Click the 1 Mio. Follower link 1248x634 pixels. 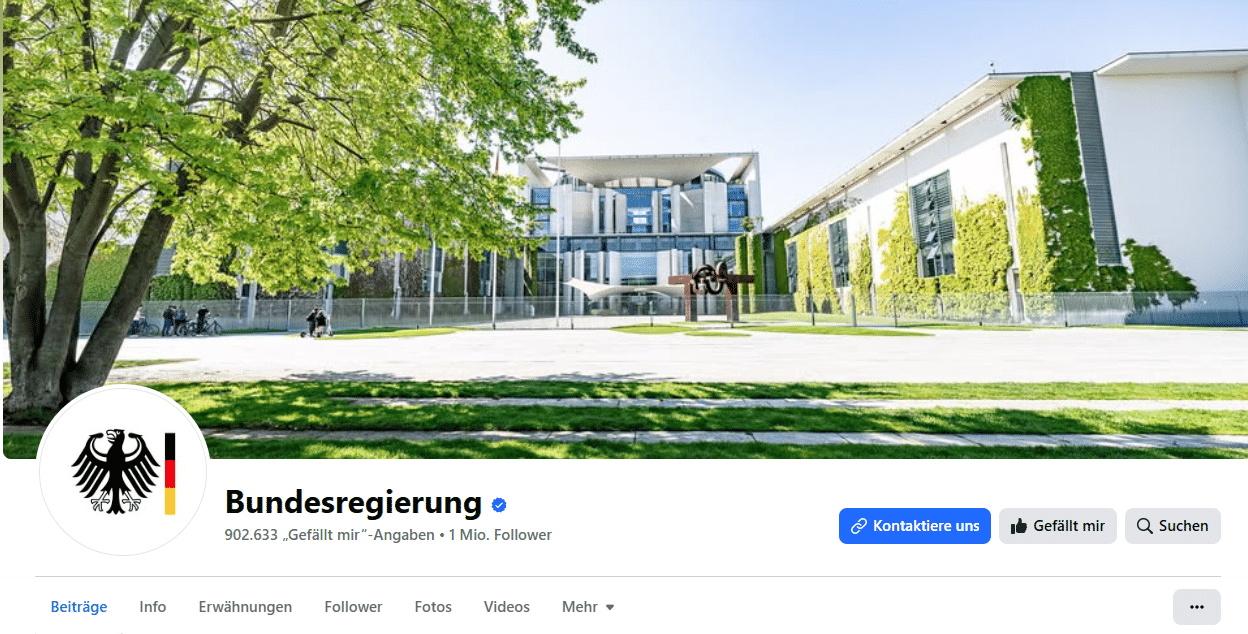[x=500, y=535]
